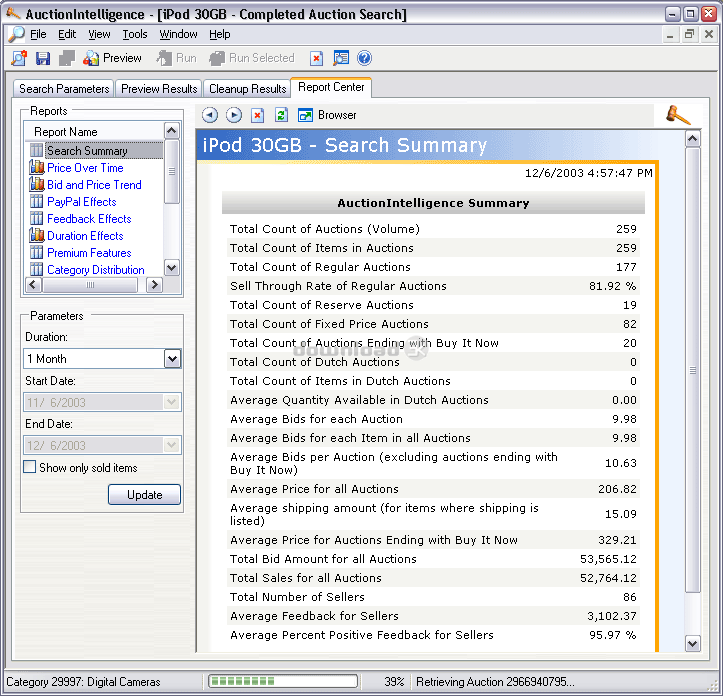The width and height of the screenshot is (723, 696).
Task: Open the Window menu
Action: (x=178, y=35)
